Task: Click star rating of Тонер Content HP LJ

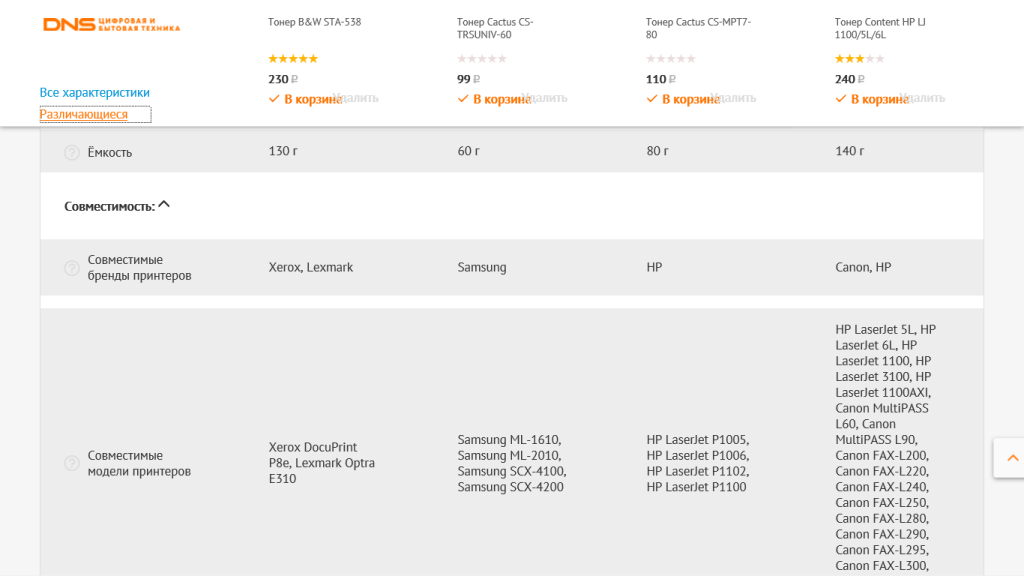Action: [859, 59]
